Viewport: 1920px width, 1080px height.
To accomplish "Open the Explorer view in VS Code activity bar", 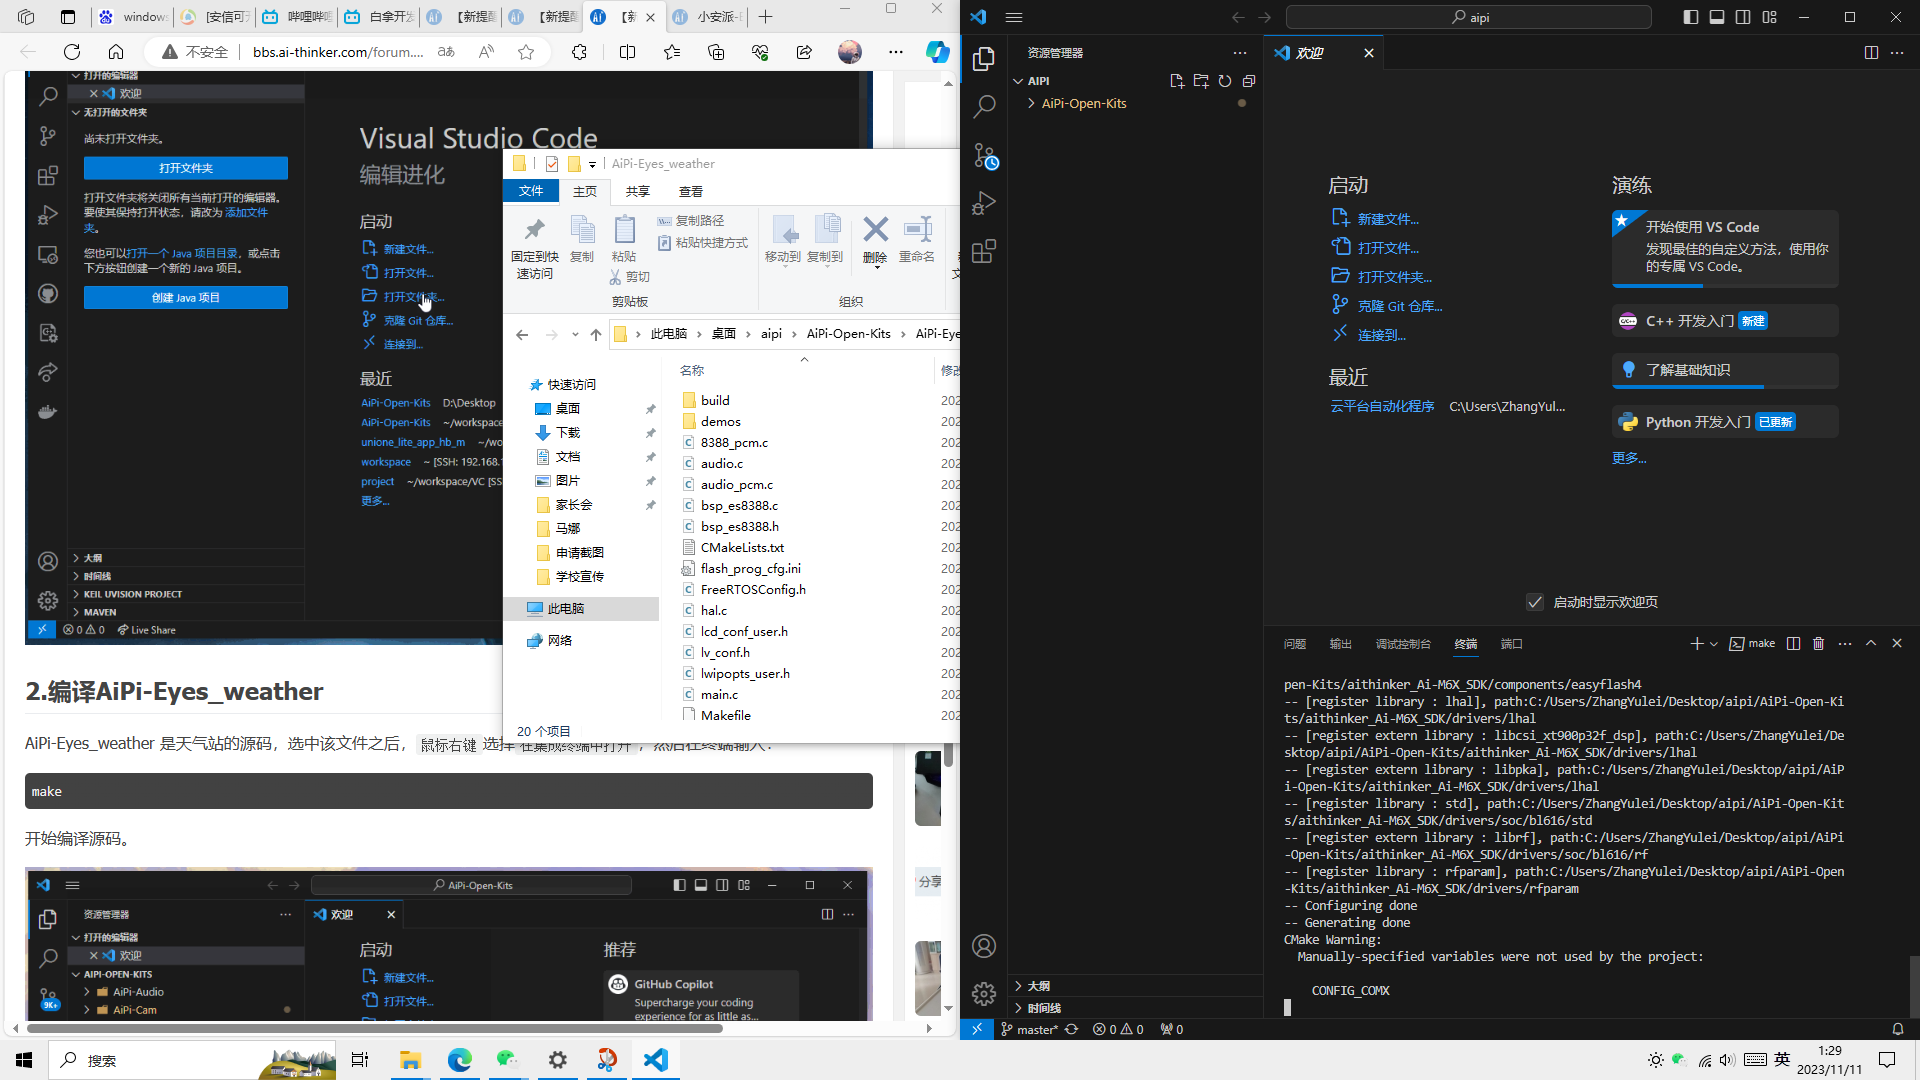I will coord(984,59).
